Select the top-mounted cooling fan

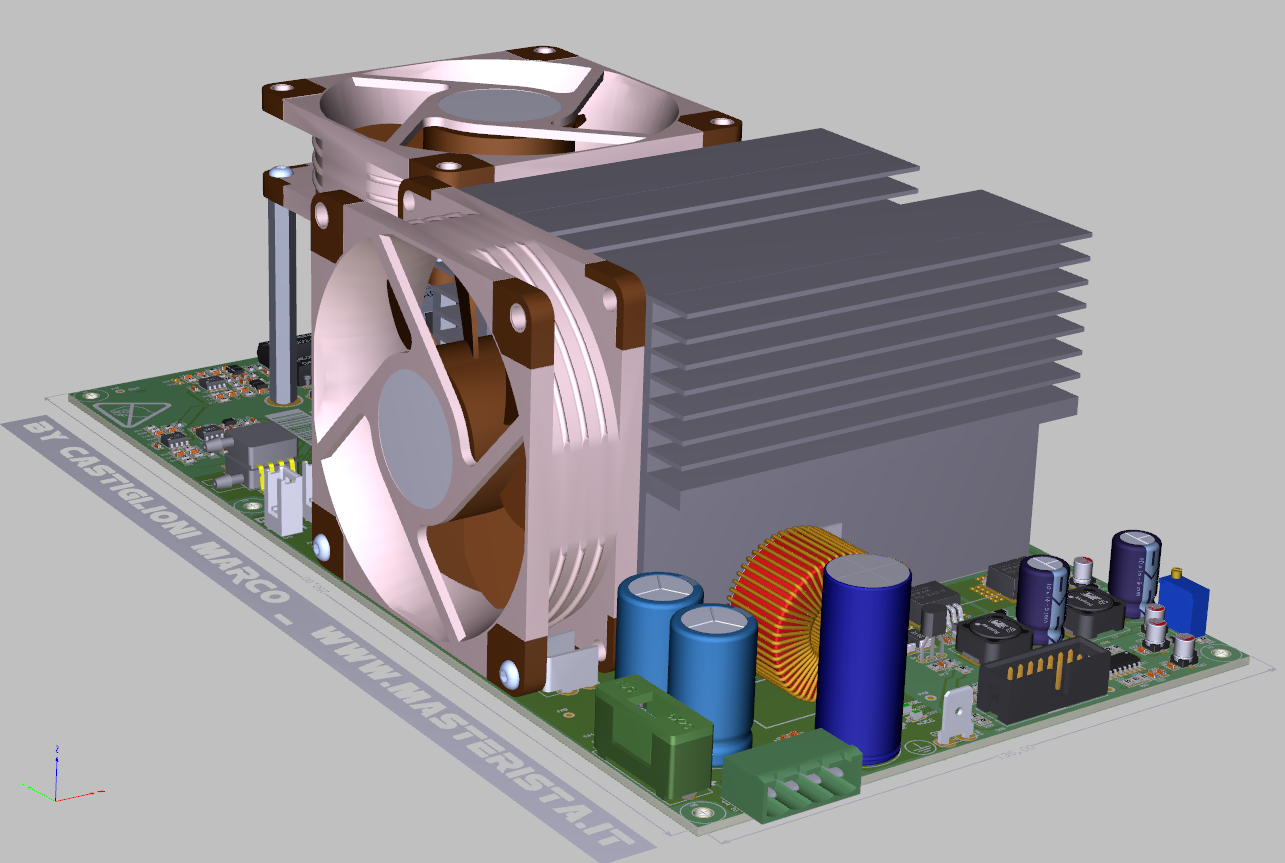coord(502,120)
